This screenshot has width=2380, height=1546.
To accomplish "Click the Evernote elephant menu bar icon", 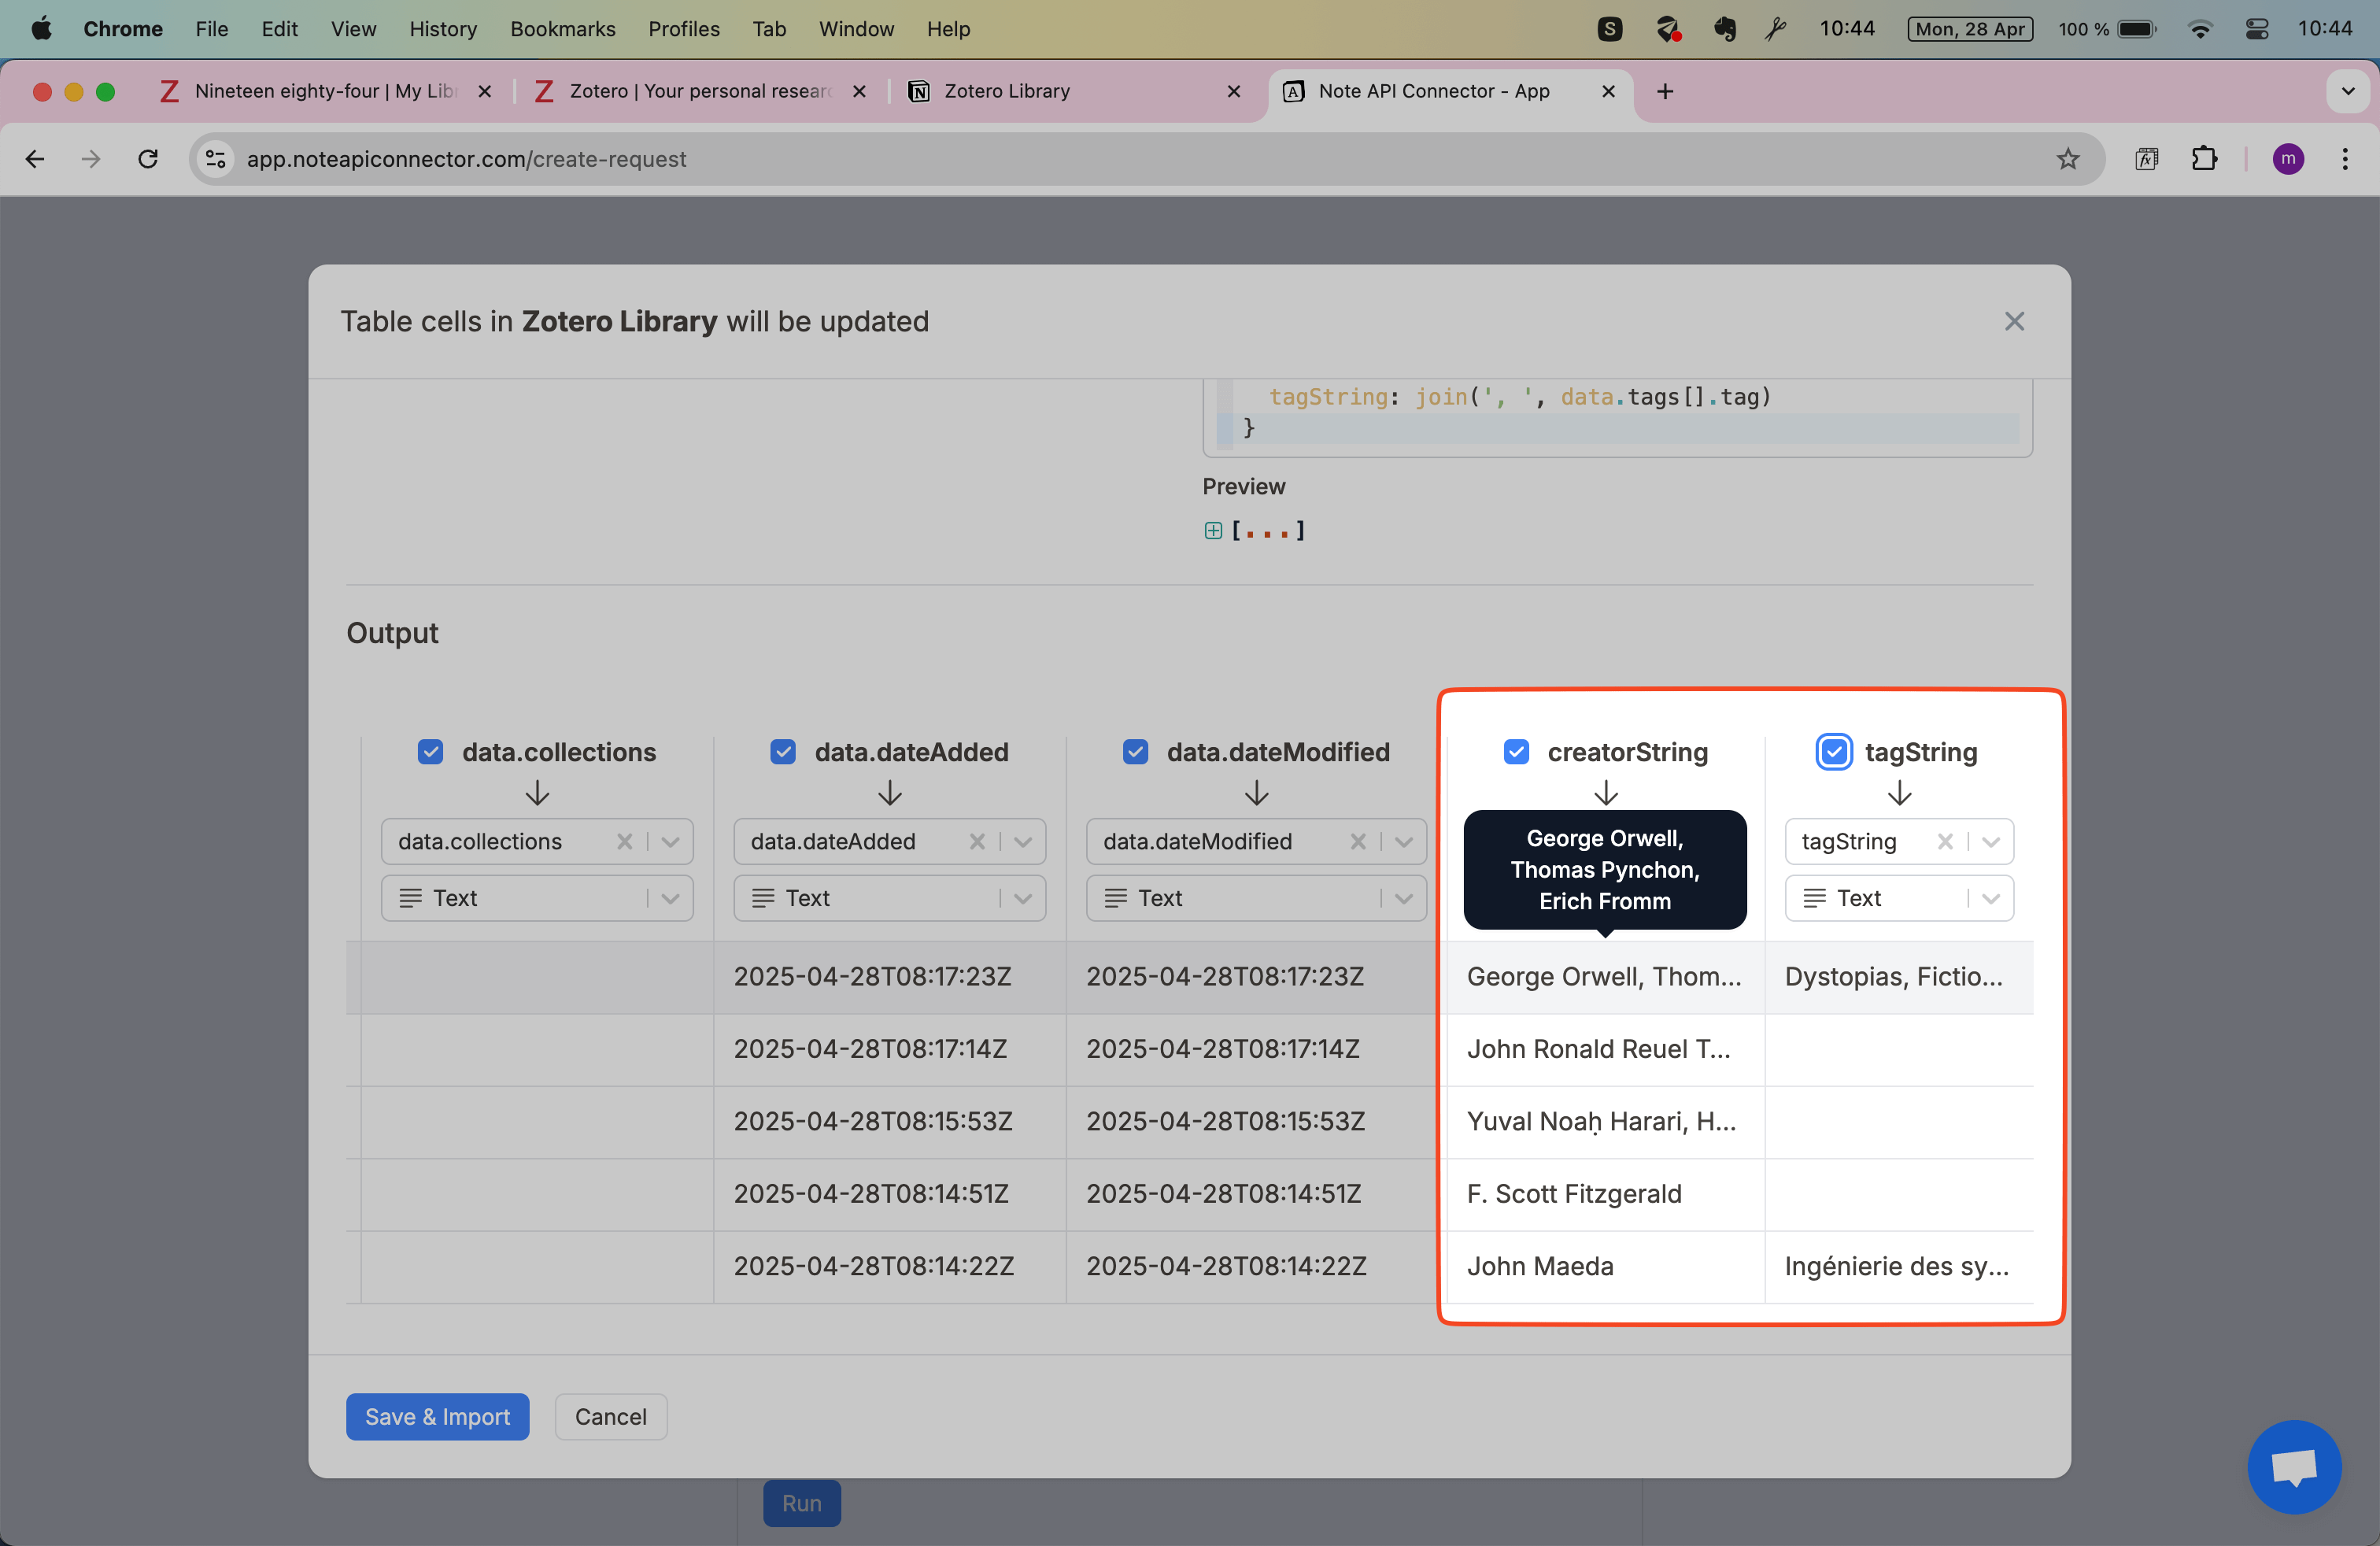I will [x=1724, y=29].
